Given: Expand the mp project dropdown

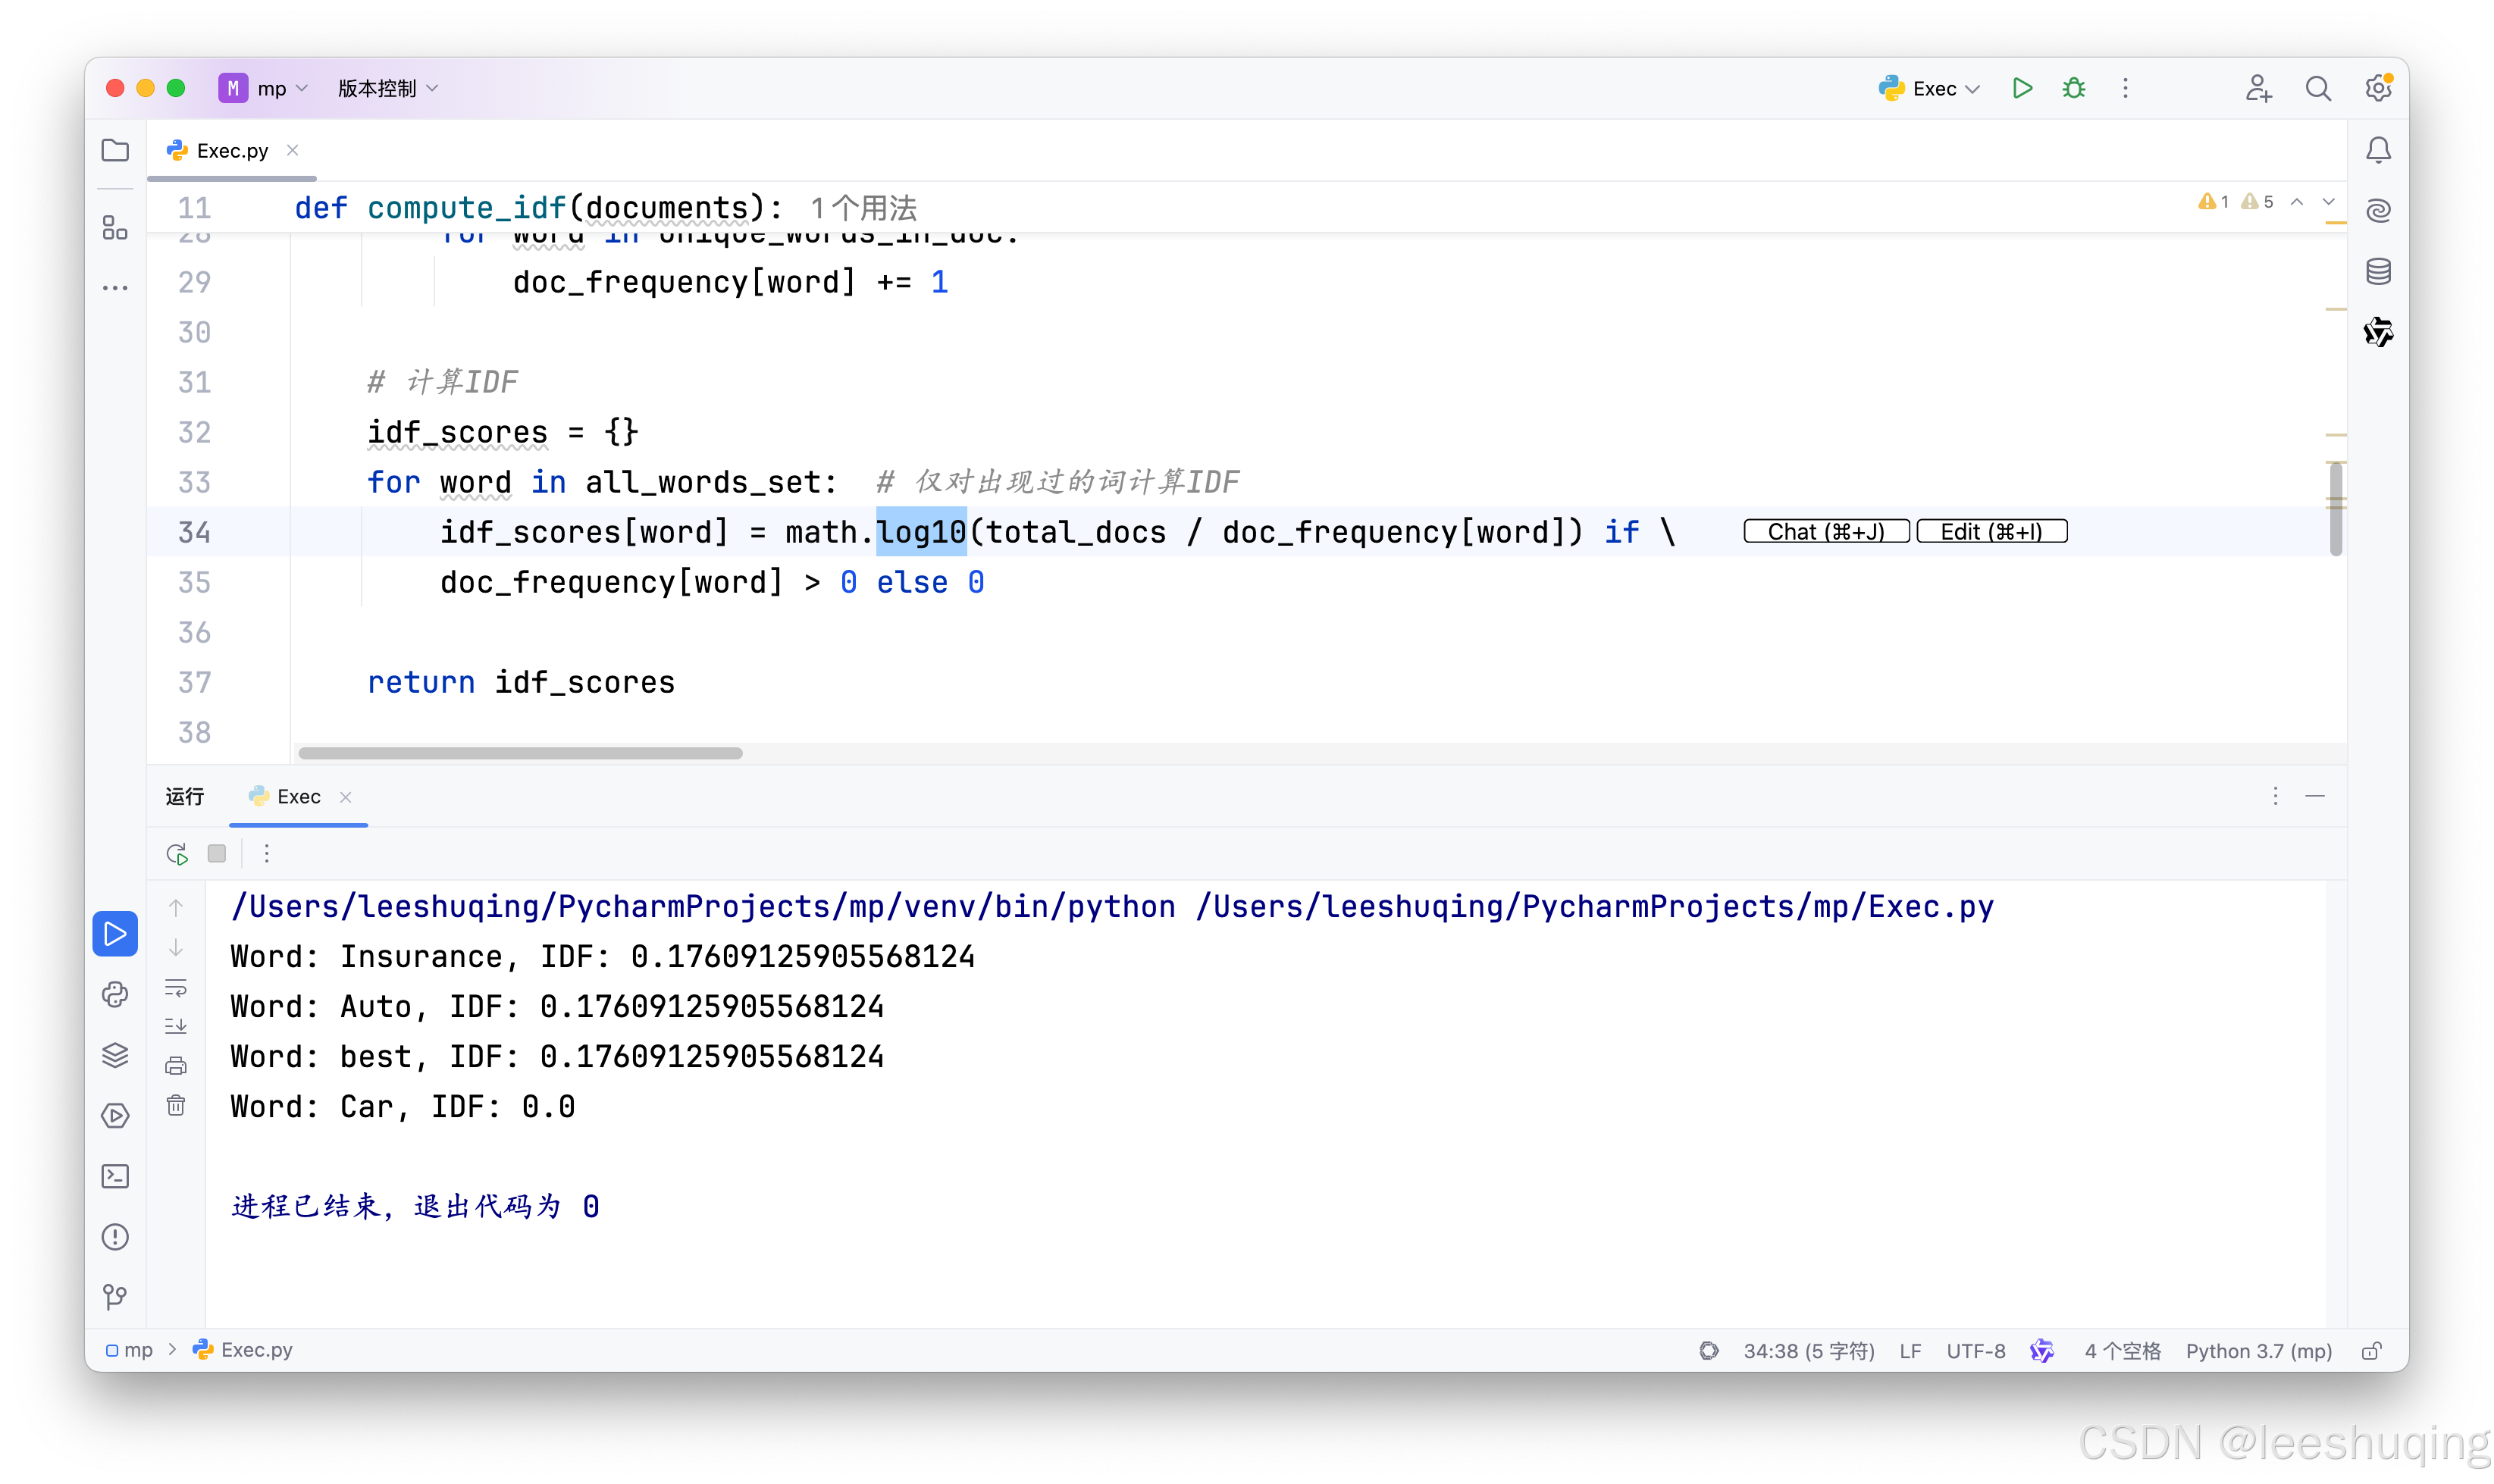Looking at the screenshot, I should click(272, 88).
